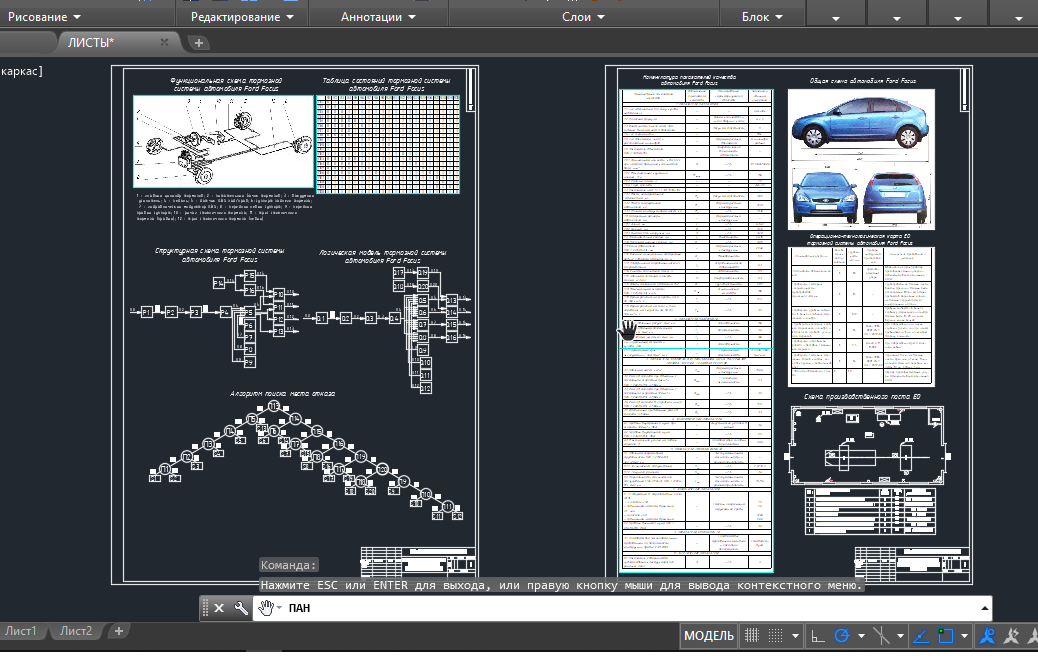The image size is (1038, 656).
Task: Select the quality indicators nomenclature table
Action: coord(696,330)
